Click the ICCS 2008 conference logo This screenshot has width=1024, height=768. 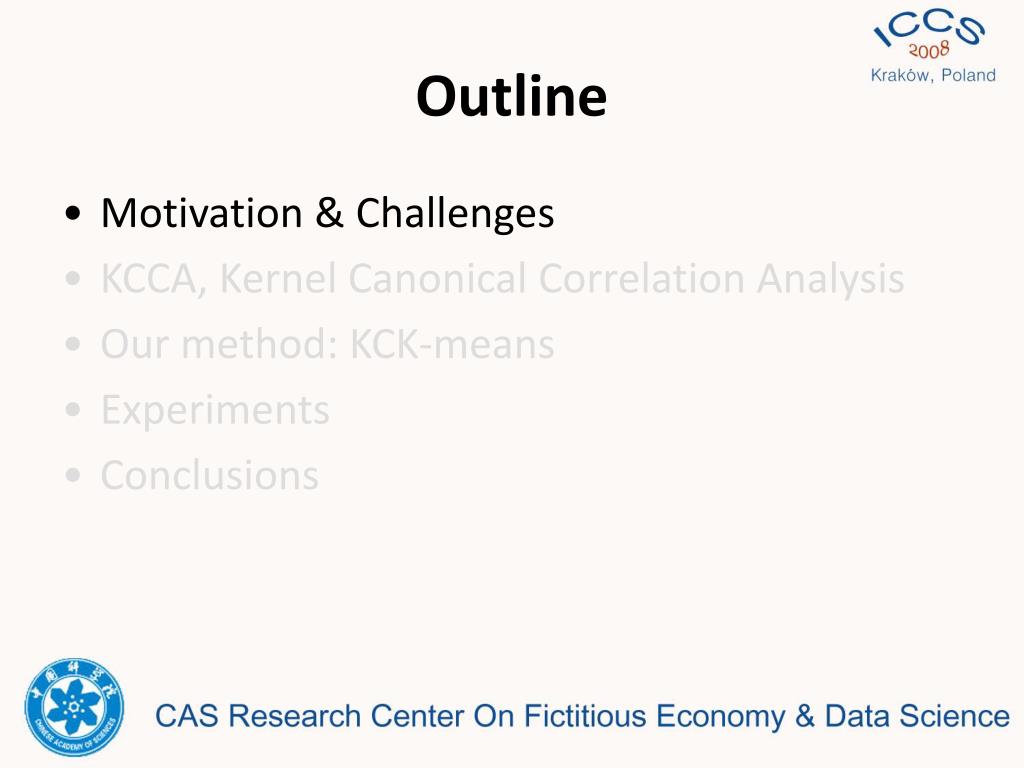pos(932,46)
